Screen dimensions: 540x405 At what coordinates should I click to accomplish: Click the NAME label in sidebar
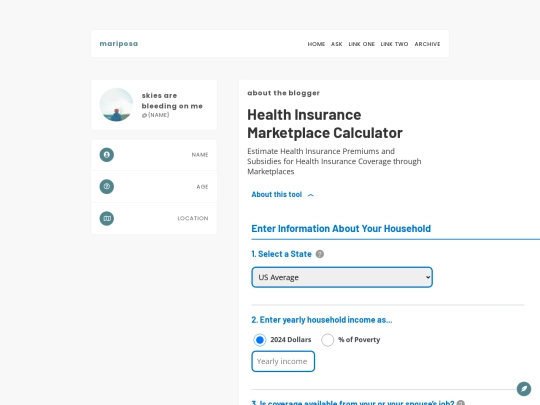pyautogui.click(x=200, y=155)
